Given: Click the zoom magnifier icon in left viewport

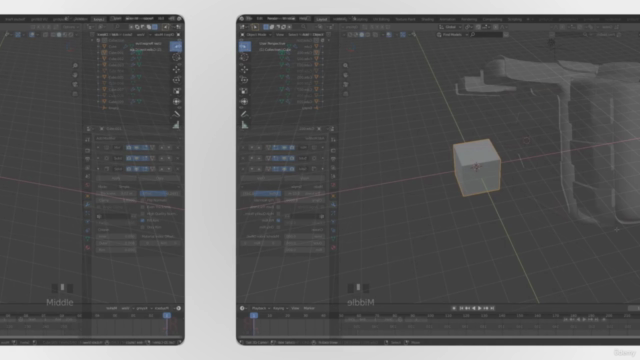Looking at the screenshot, I should click(x=75, y=65).
